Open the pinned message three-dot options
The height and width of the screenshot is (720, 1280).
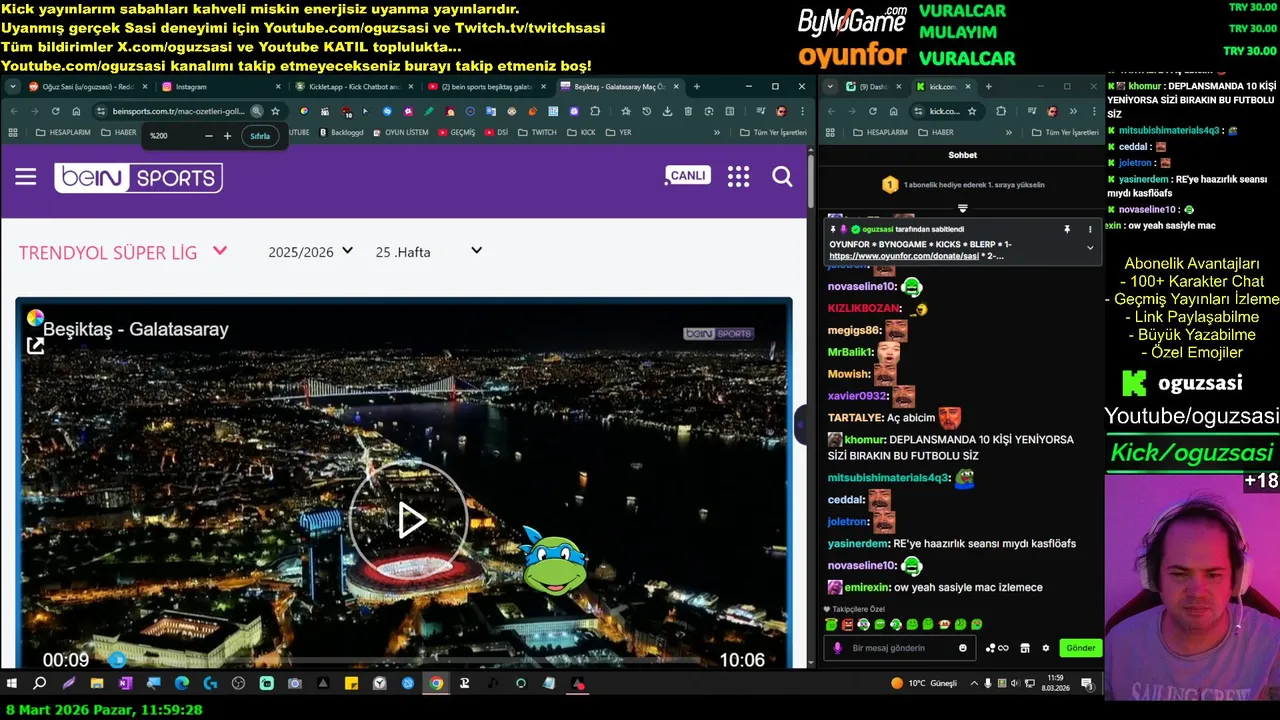(1090, 229)
